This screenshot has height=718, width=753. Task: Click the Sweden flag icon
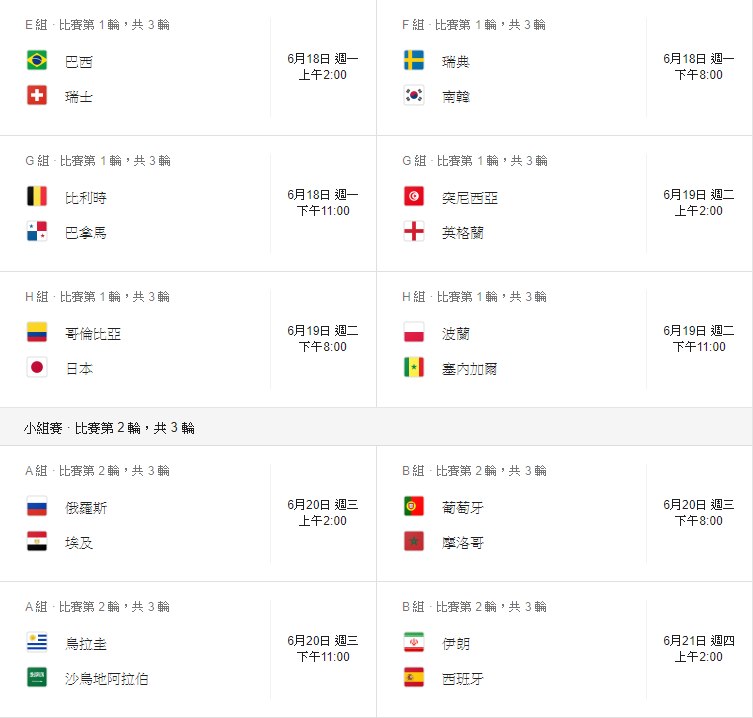(414, 61)
